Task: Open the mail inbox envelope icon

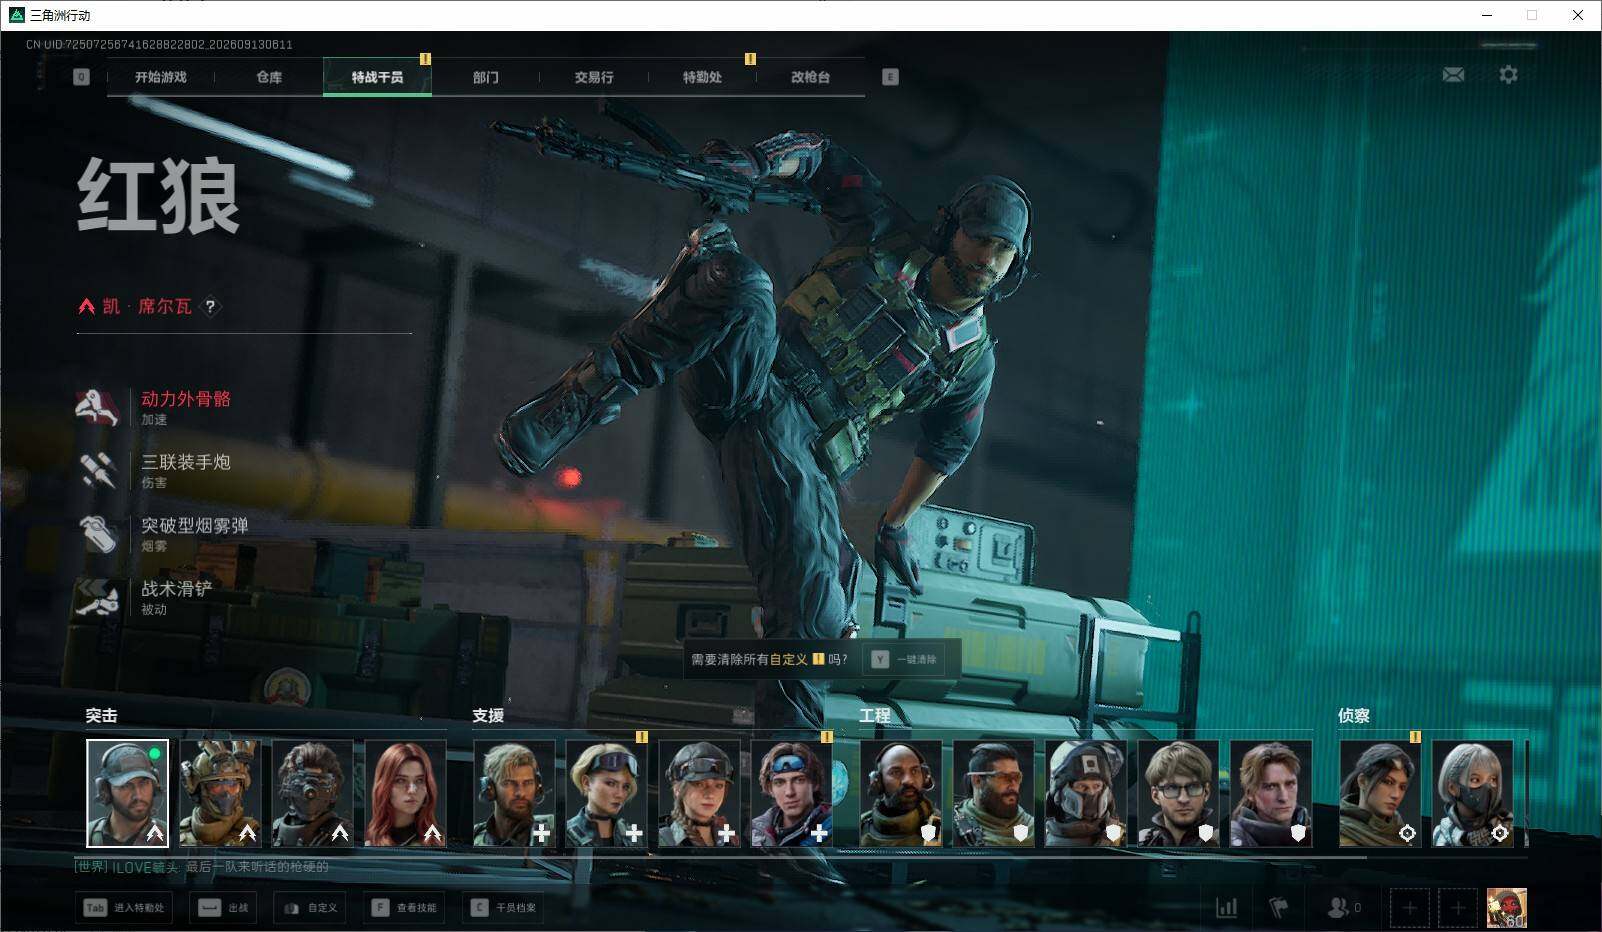Action: point(1453,75)
